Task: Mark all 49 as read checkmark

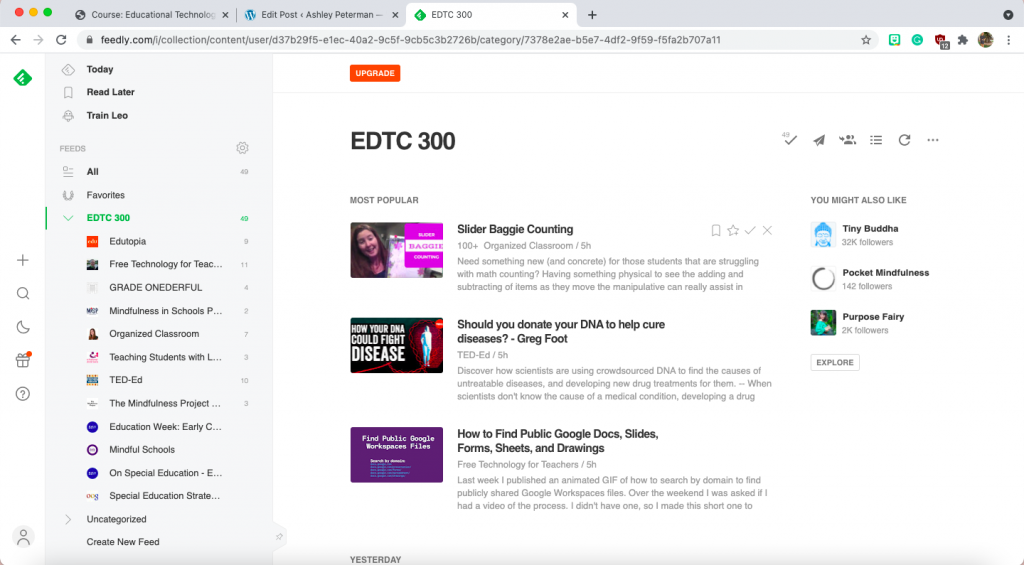Action: pos(790,139)
